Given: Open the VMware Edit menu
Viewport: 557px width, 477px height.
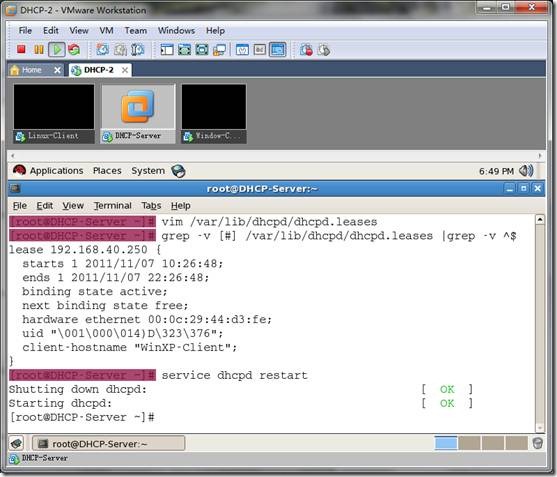Looking at the screenshot, I should 50,31.
